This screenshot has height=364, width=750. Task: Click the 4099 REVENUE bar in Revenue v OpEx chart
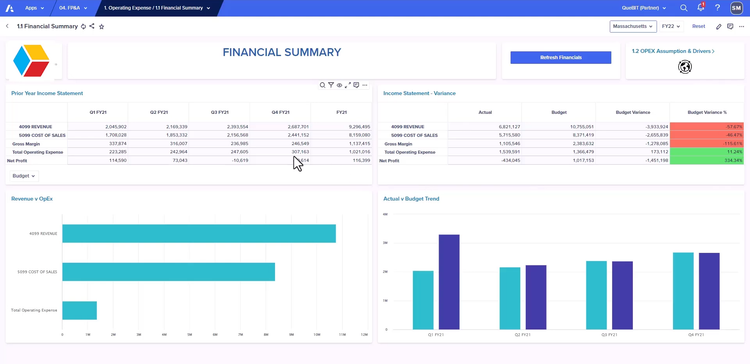(x=199, y=233)
